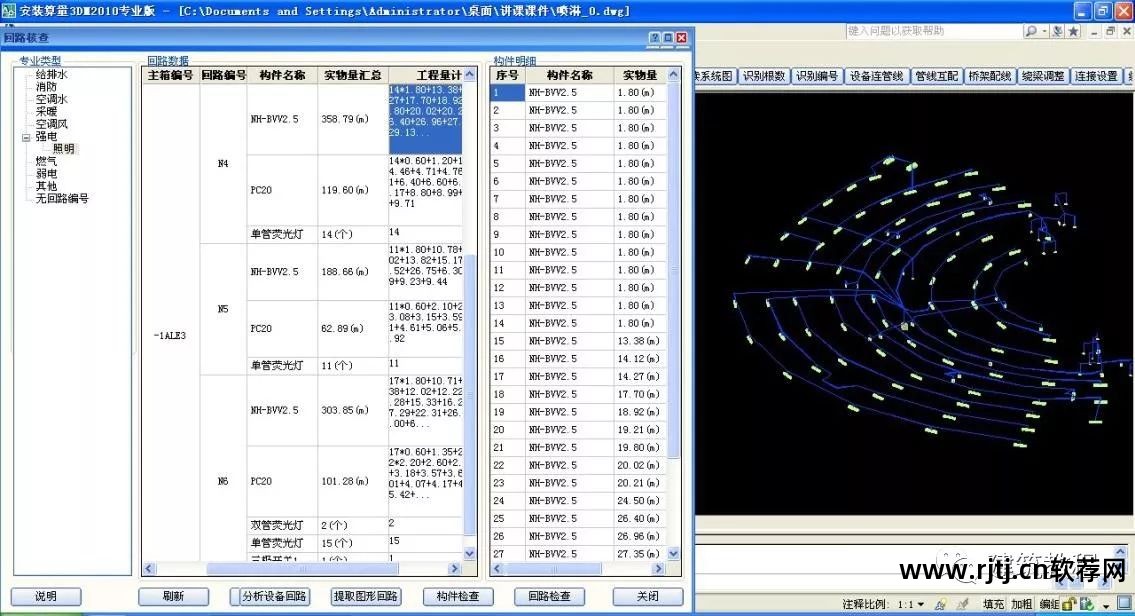Screen dimensions: 1135x616
Task: Click the favorites star icon
Action: click(1073, 32)
